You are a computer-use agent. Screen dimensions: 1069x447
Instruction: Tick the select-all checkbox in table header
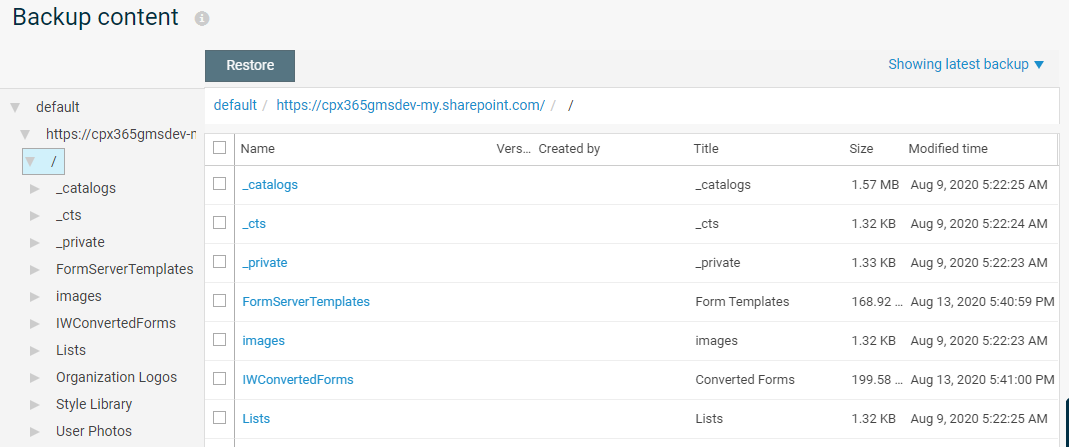[x=220, y=148]
